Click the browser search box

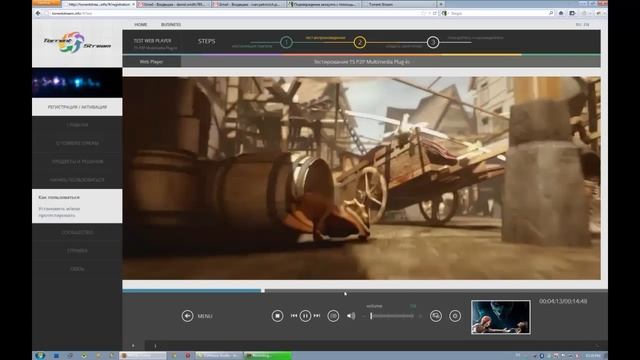pos(496,13)
